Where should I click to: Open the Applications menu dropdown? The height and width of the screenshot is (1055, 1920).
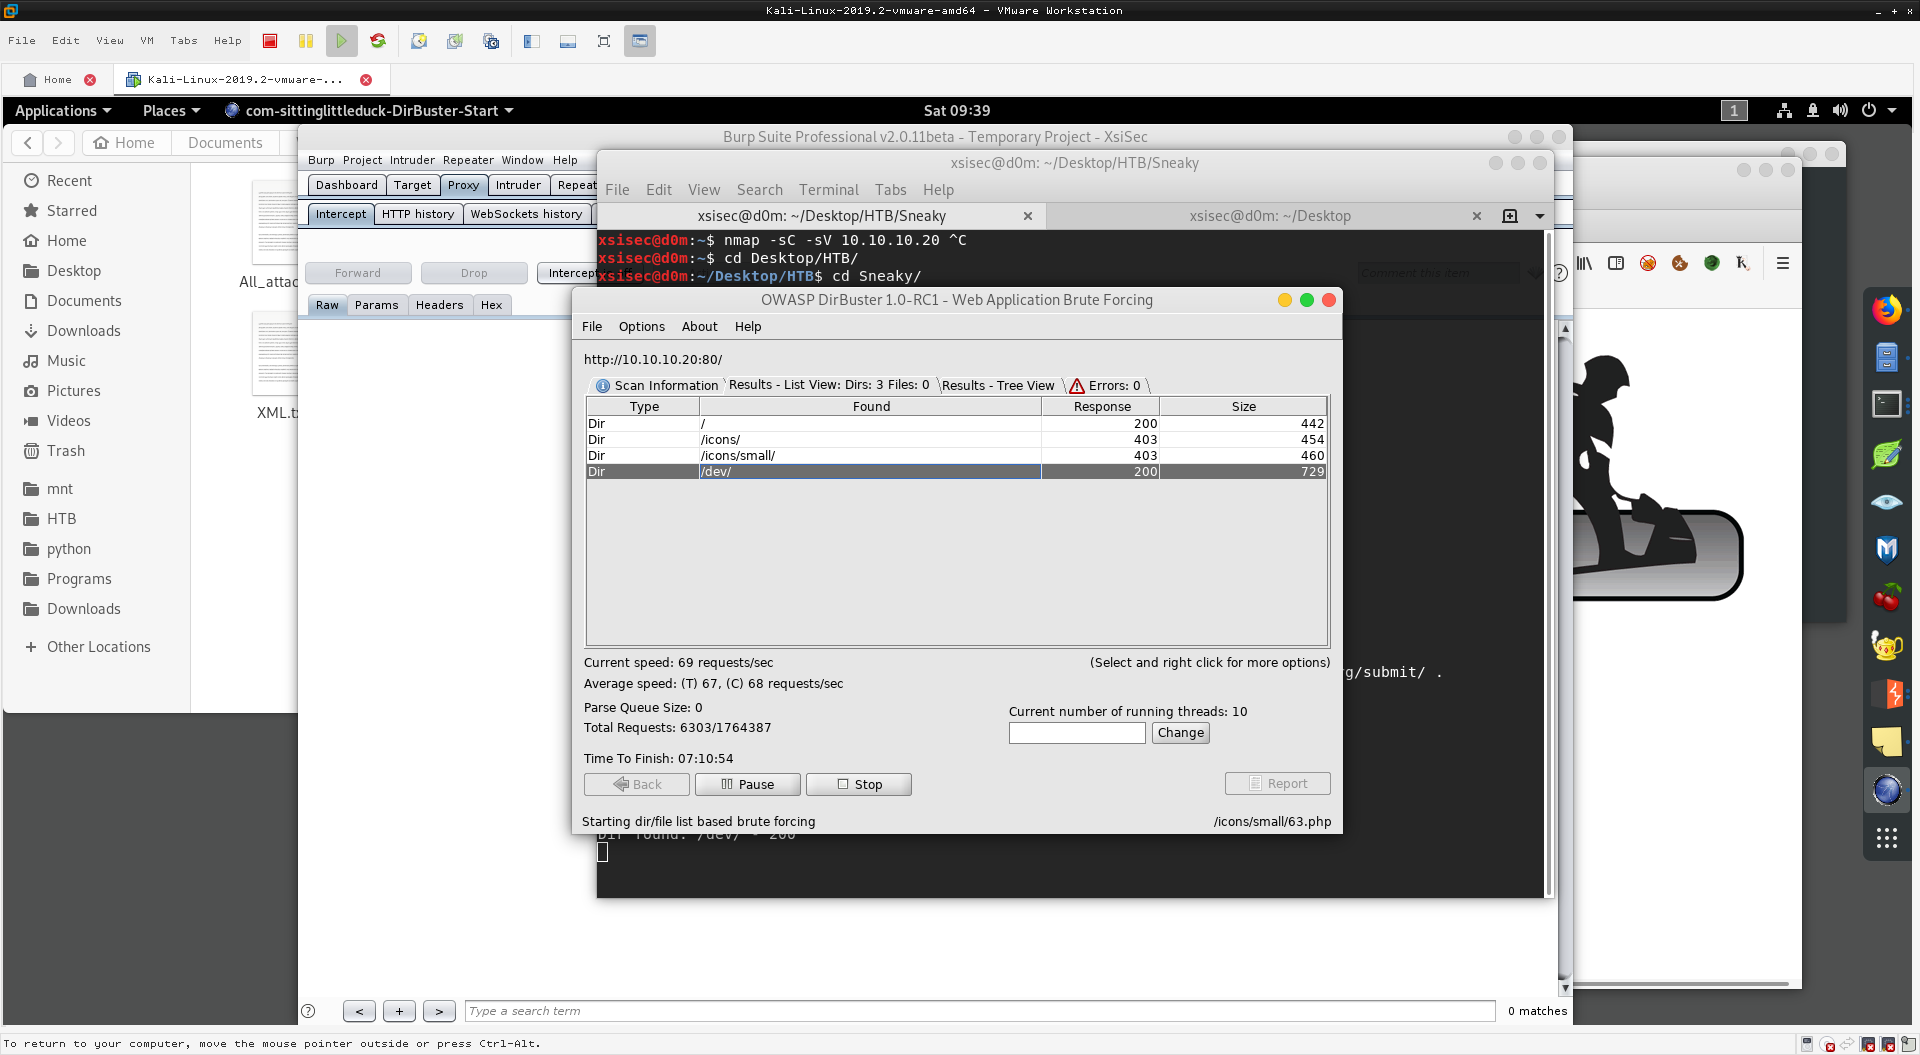click(63, 110)
